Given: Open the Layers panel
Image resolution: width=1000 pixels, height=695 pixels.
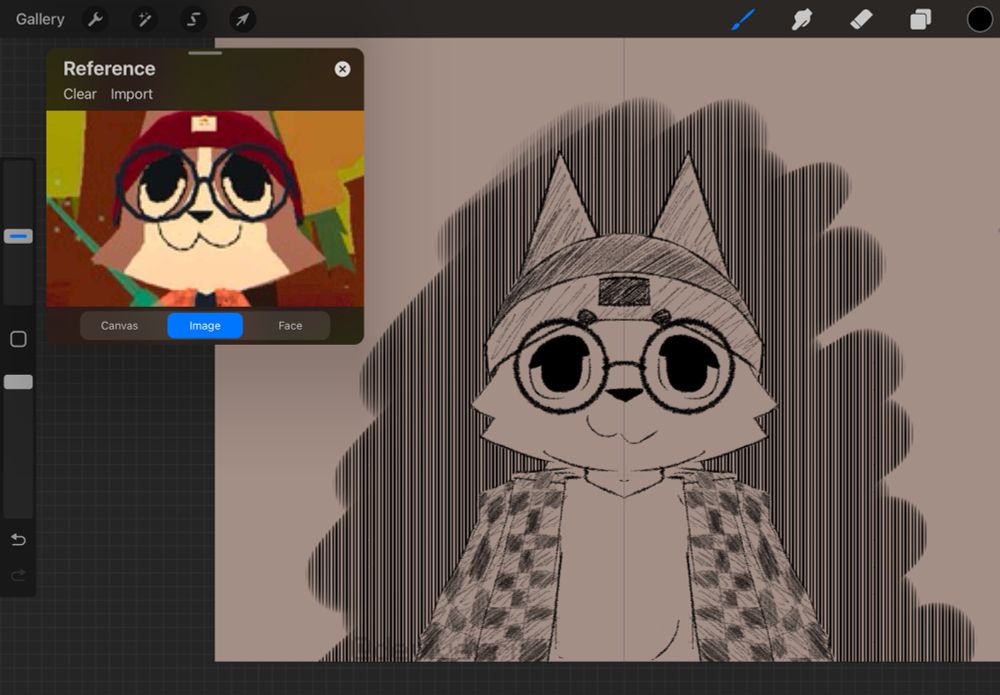Looking at the screenshot, I should (920, 19).
